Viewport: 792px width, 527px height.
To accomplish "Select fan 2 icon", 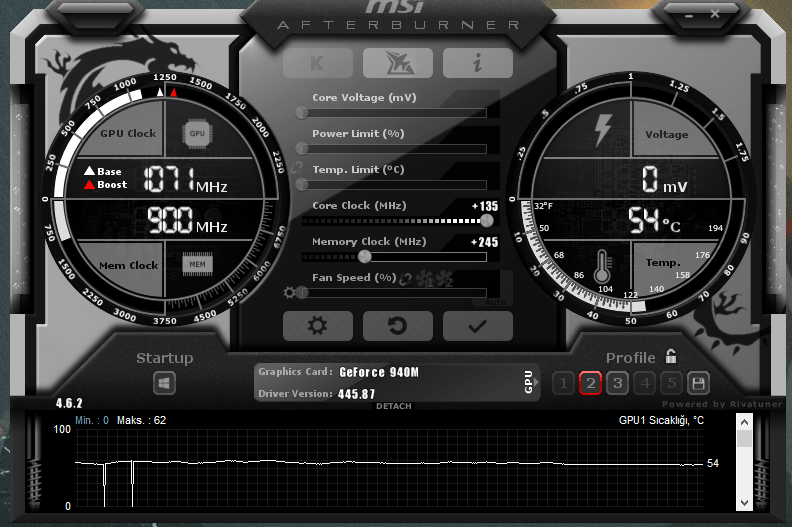I will click(x=444, y=279).
